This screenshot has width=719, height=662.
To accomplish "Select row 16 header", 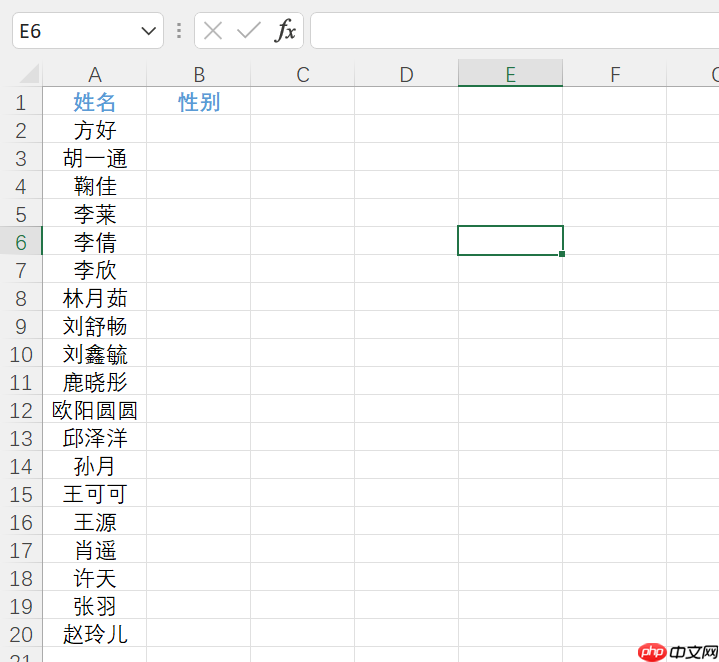I will coord(21,522).
